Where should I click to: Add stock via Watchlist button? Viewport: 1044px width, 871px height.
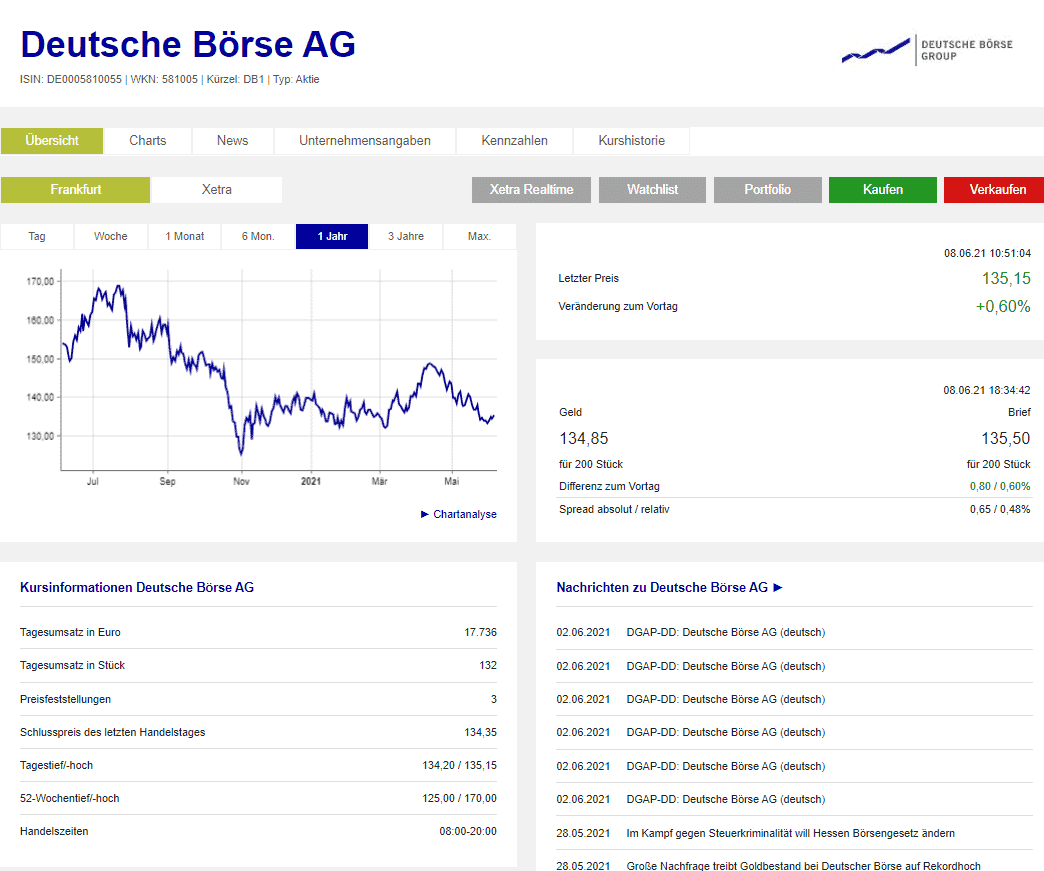652,190
